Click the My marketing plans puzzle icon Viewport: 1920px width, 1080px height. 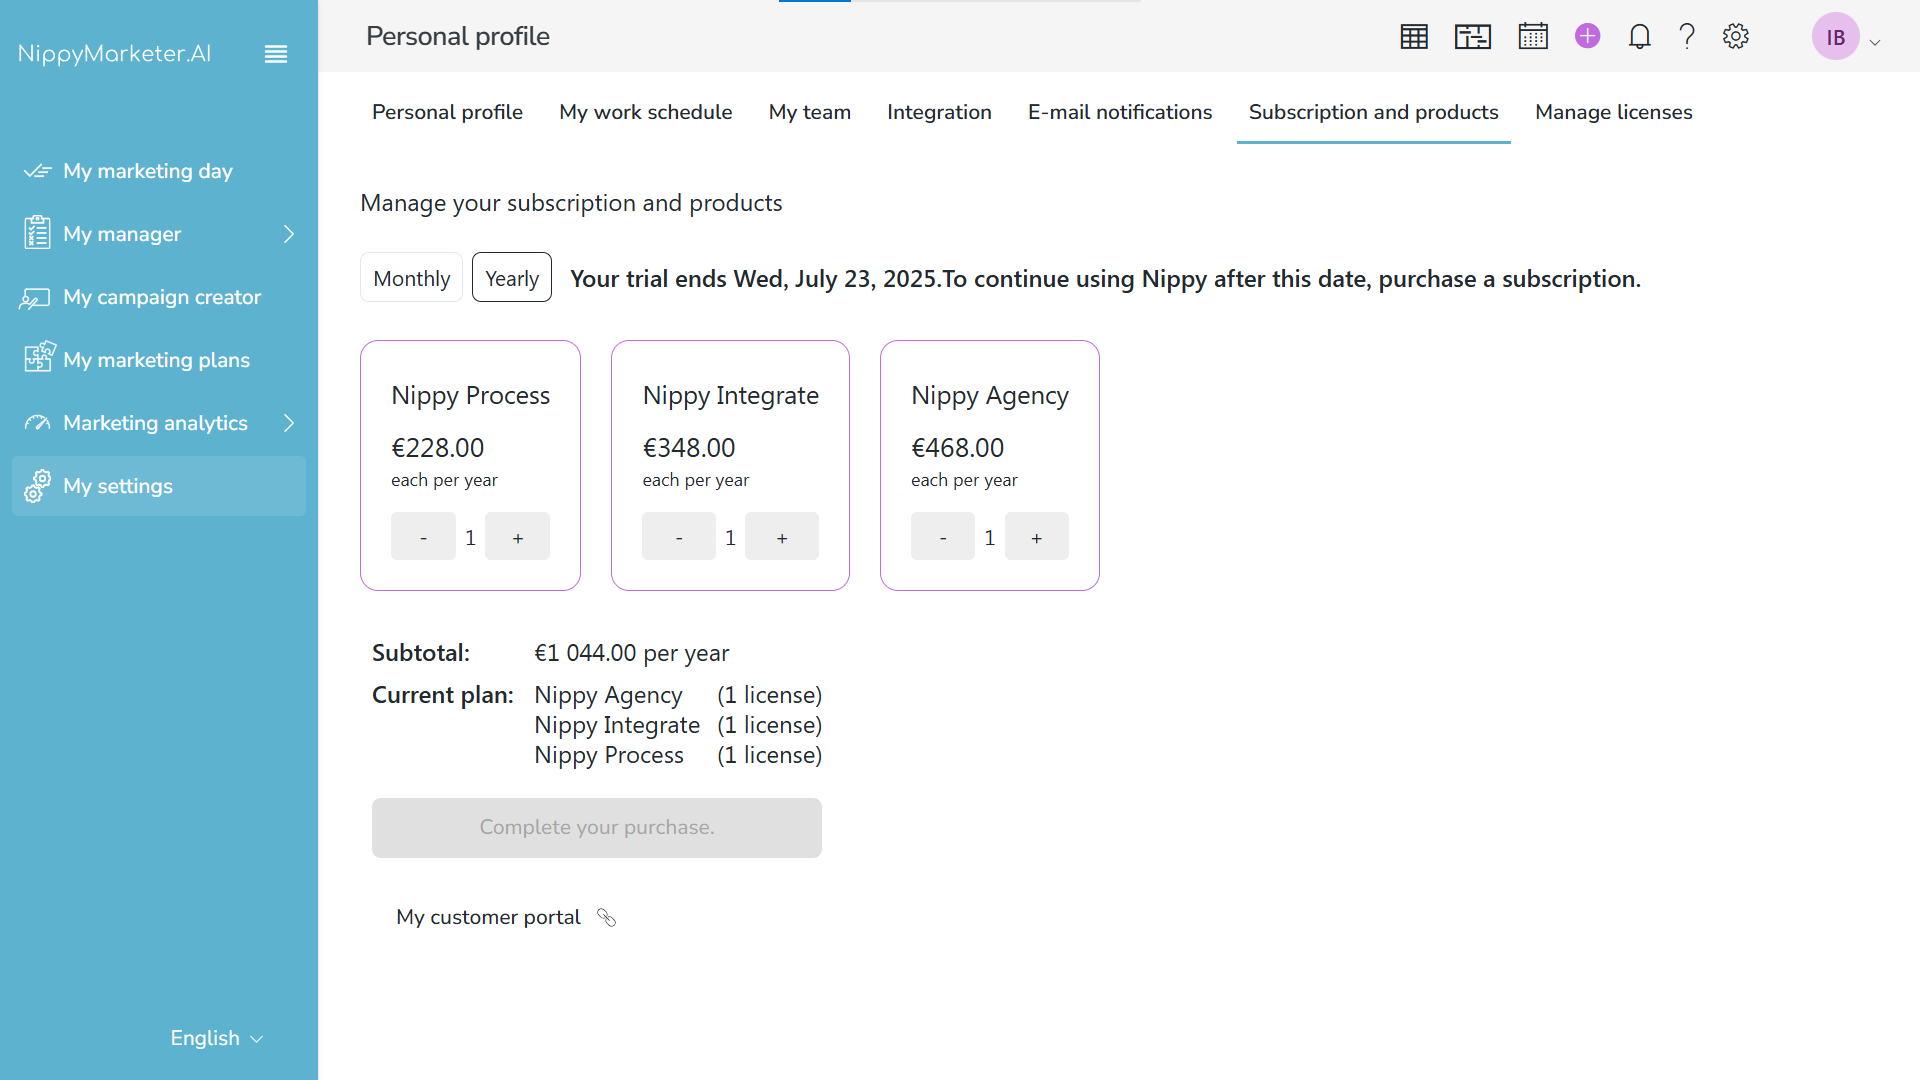(40, 357)
